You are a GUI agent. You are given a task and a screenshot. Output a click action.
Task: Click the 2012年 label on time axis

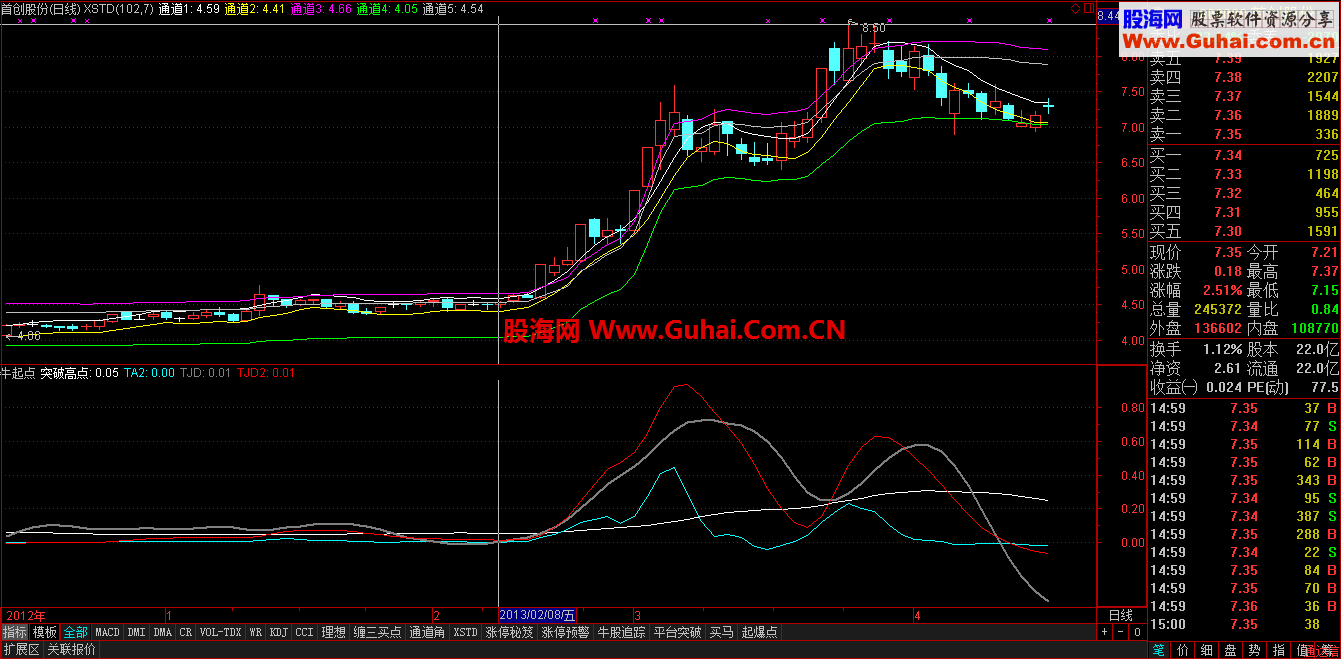[24, 614]
